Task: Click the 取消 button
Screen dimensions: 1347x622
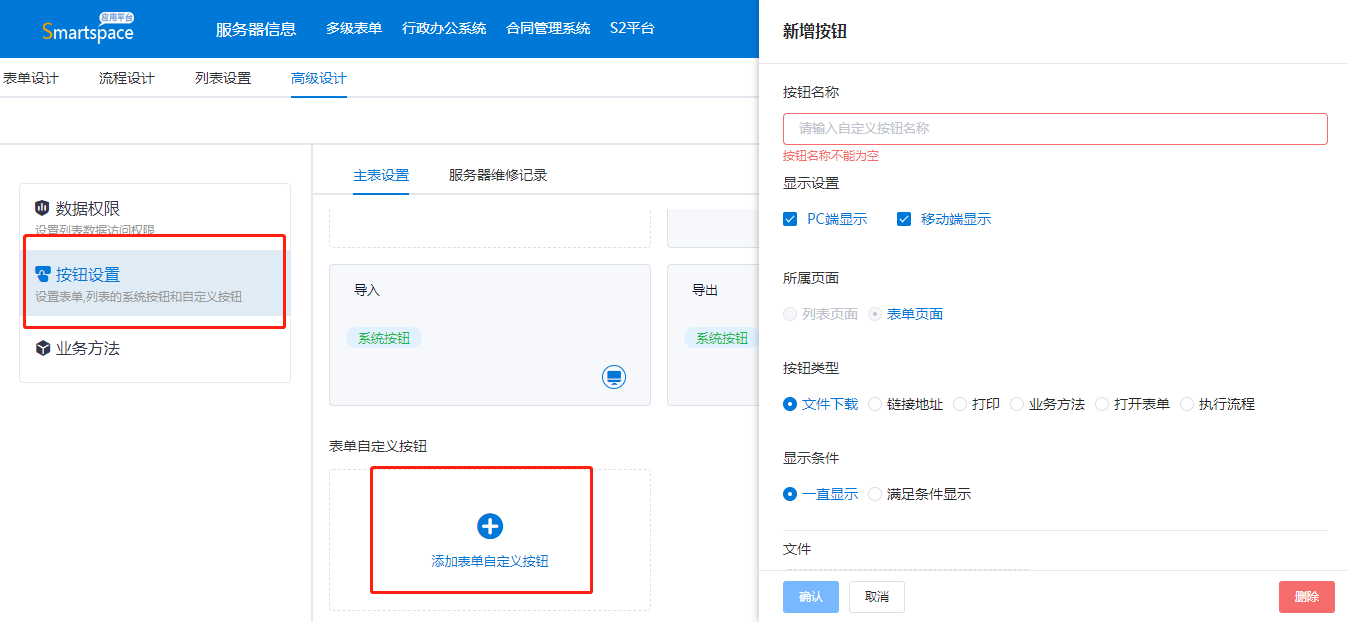Action: click(x=877, y=597)
